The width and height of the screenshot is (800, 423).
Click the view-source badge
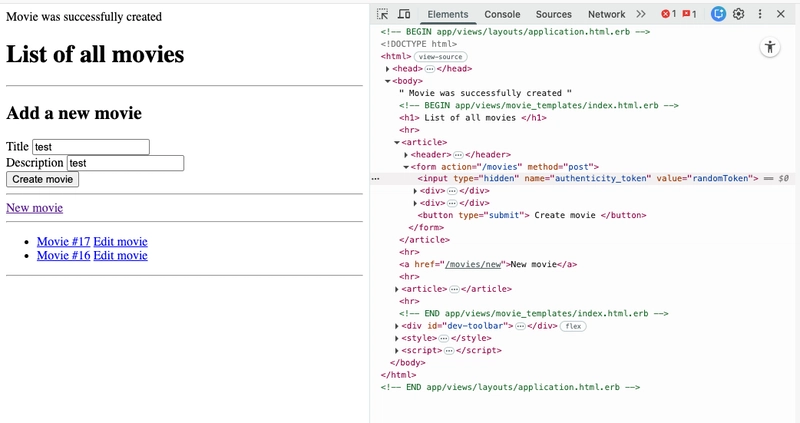point(440,57)
